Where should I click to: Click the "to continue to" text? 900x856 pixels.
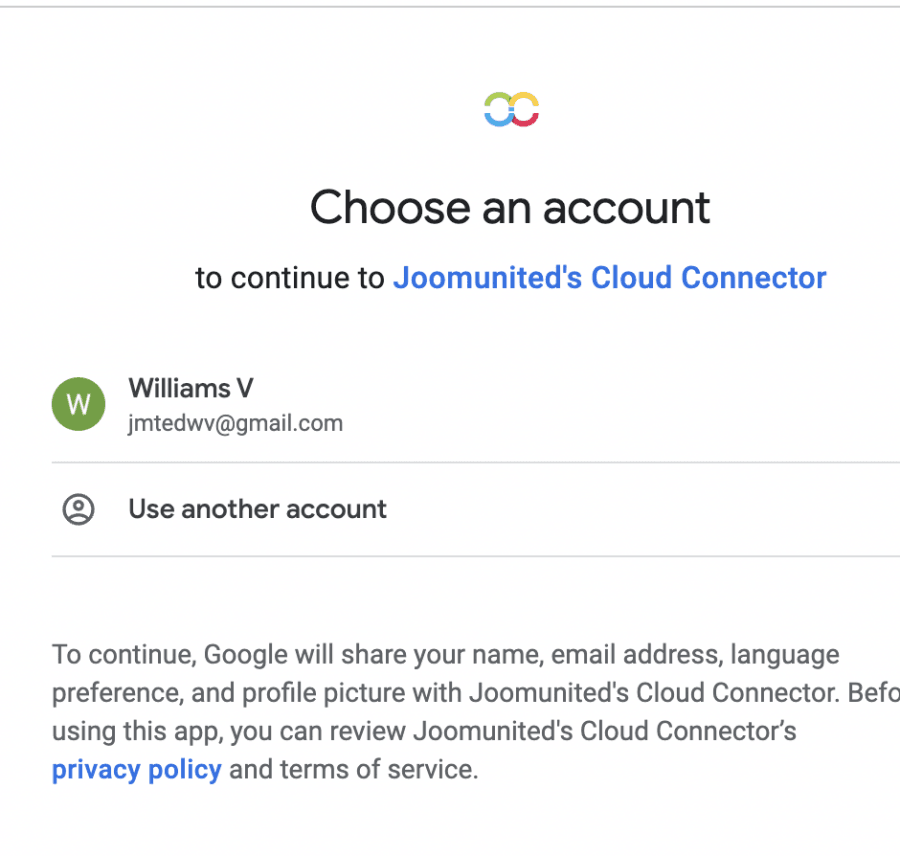(x=289, y=278)
